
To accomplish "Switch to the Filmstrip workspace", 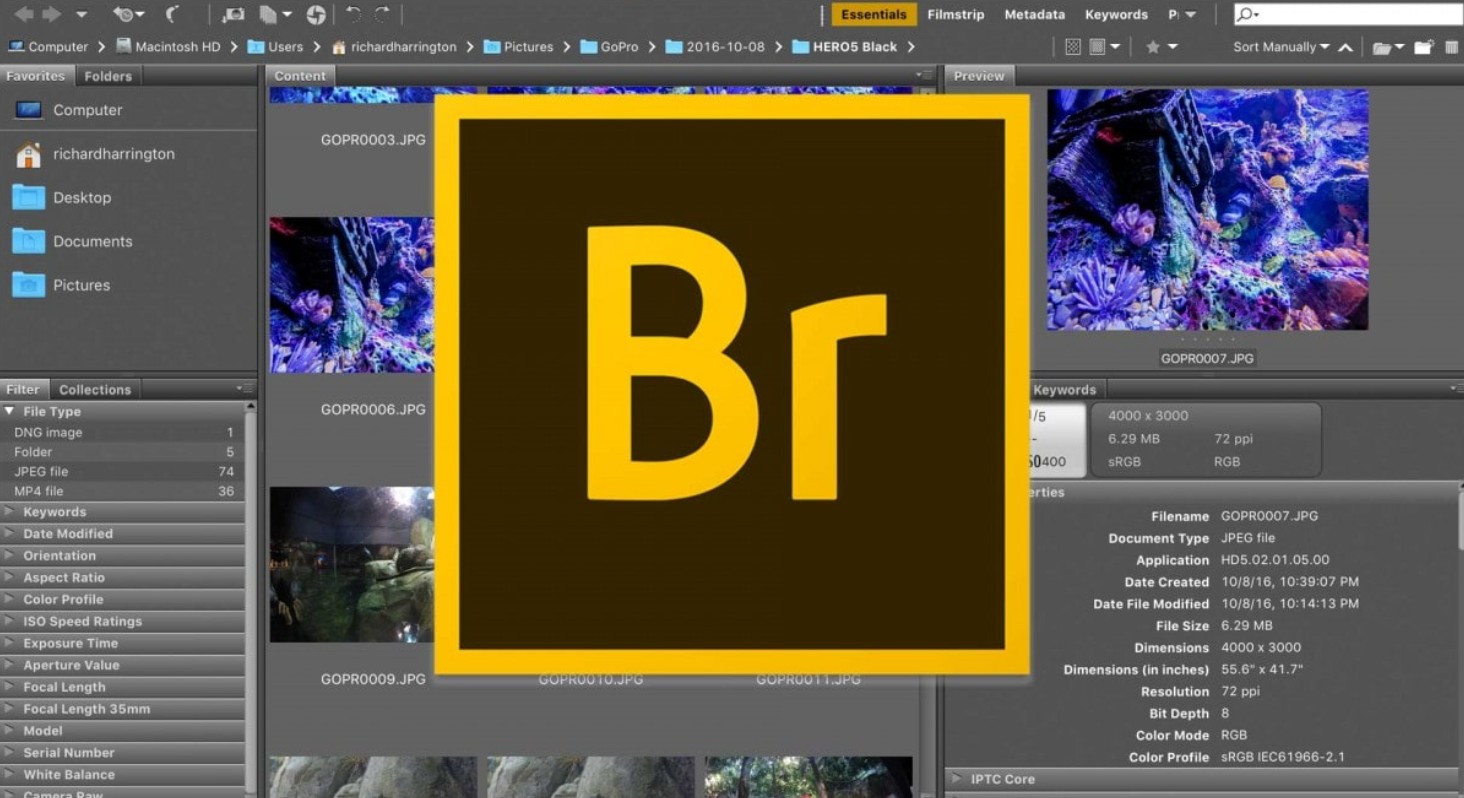I will [x=956, y=15].
